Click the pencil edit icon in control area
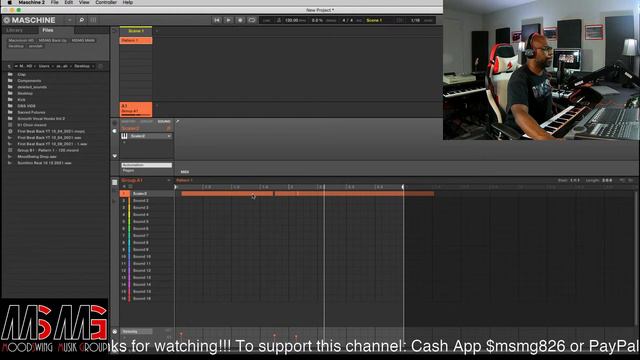Screen dimensions: 640x360 (178, 121)
